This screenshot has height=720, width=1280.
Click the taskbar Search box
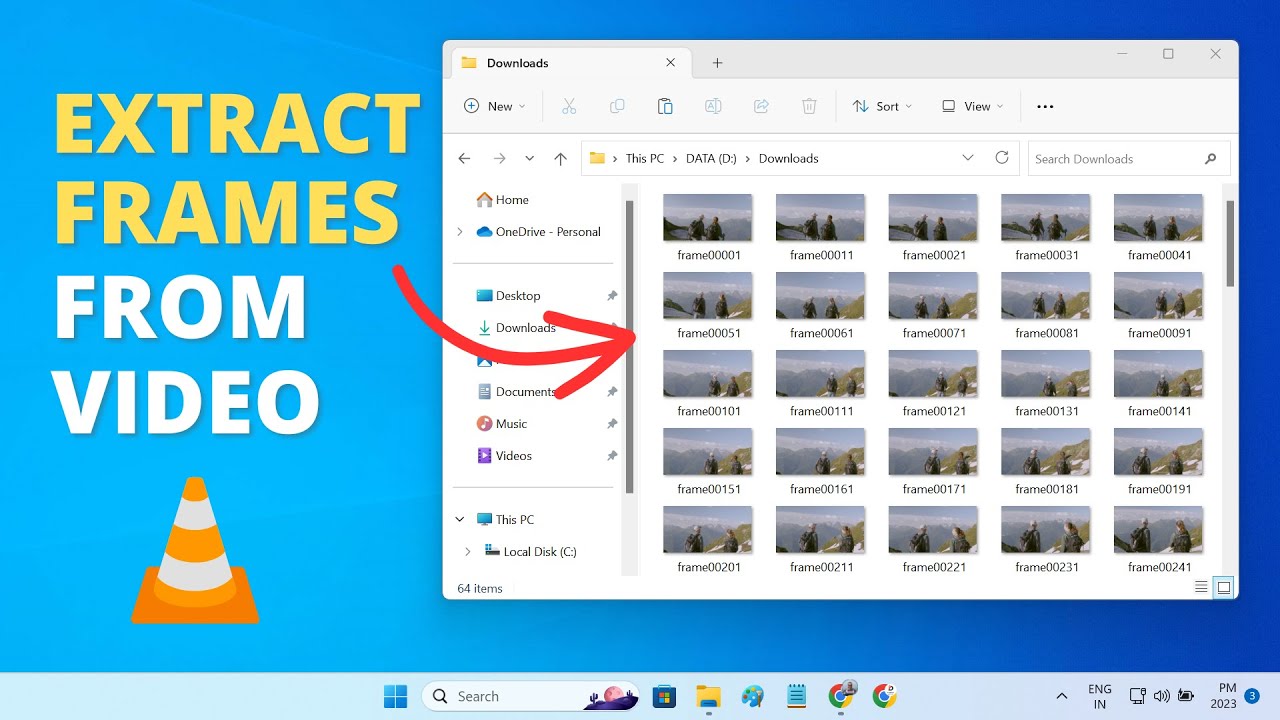pos(530,696)
